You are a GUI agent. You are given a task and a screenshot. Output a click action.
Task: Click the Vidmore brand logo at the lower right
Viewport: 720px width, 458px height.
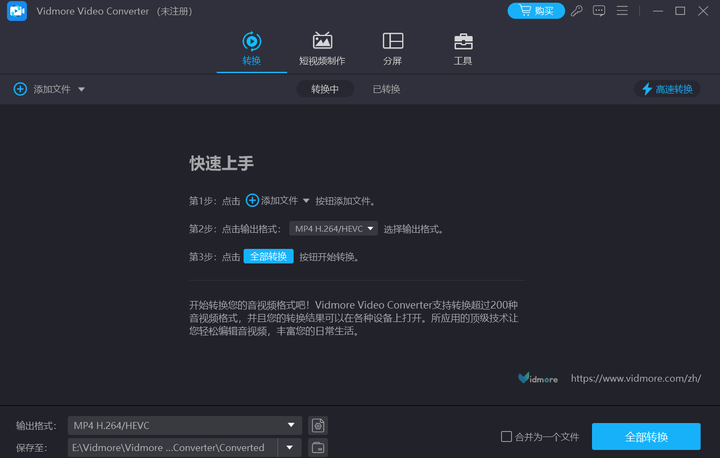click(x=538, y=378)
